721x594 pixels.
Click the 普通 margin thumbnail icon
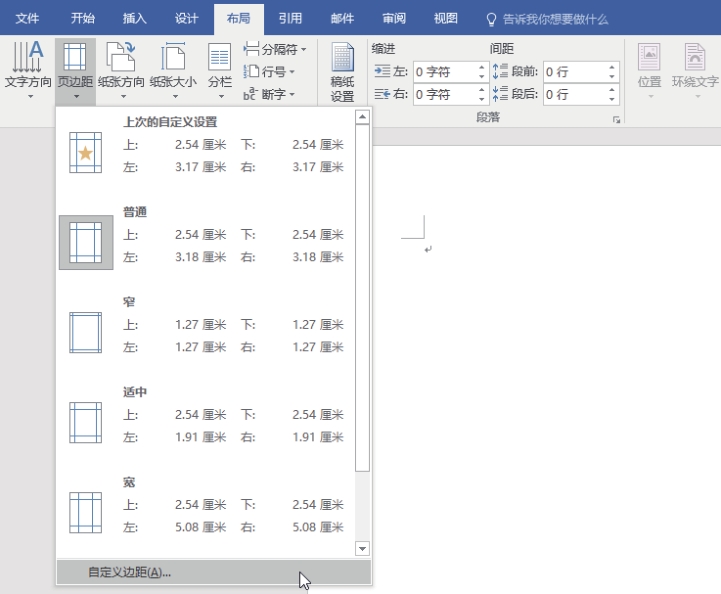pos(86,242)
